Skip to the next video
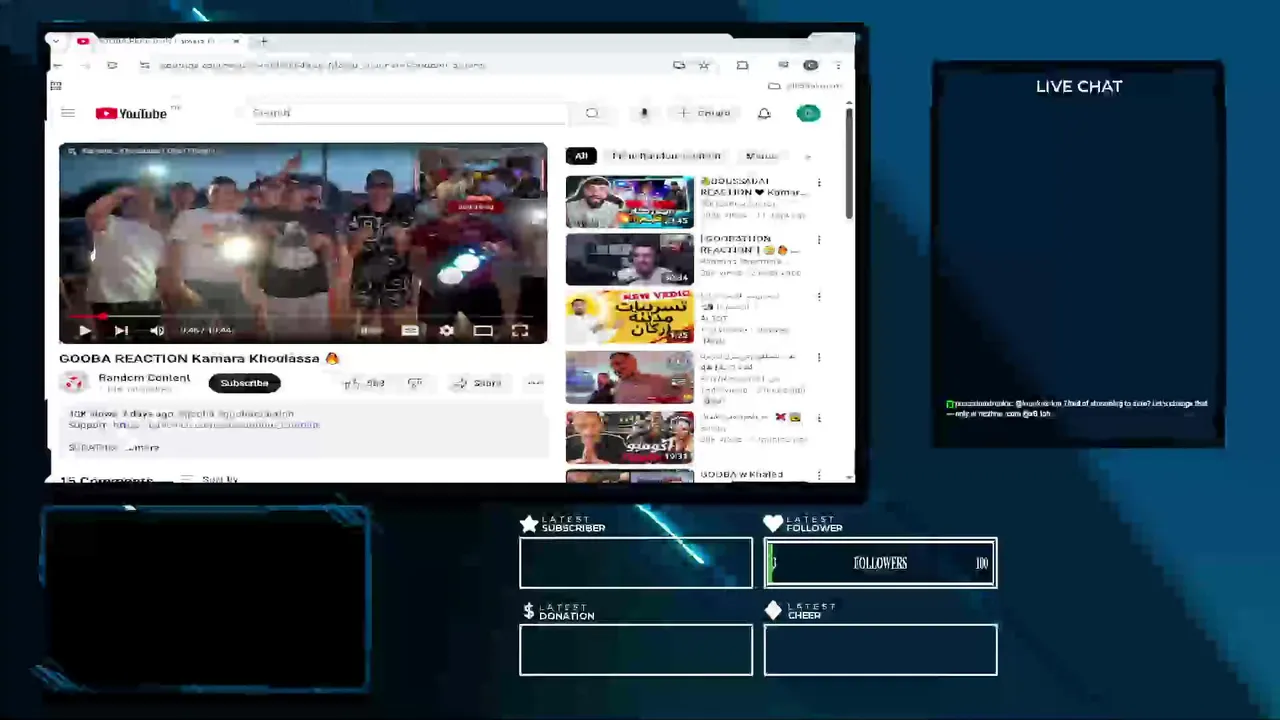Viewport: 1280px width, 720px height. [x=121, y=330]
